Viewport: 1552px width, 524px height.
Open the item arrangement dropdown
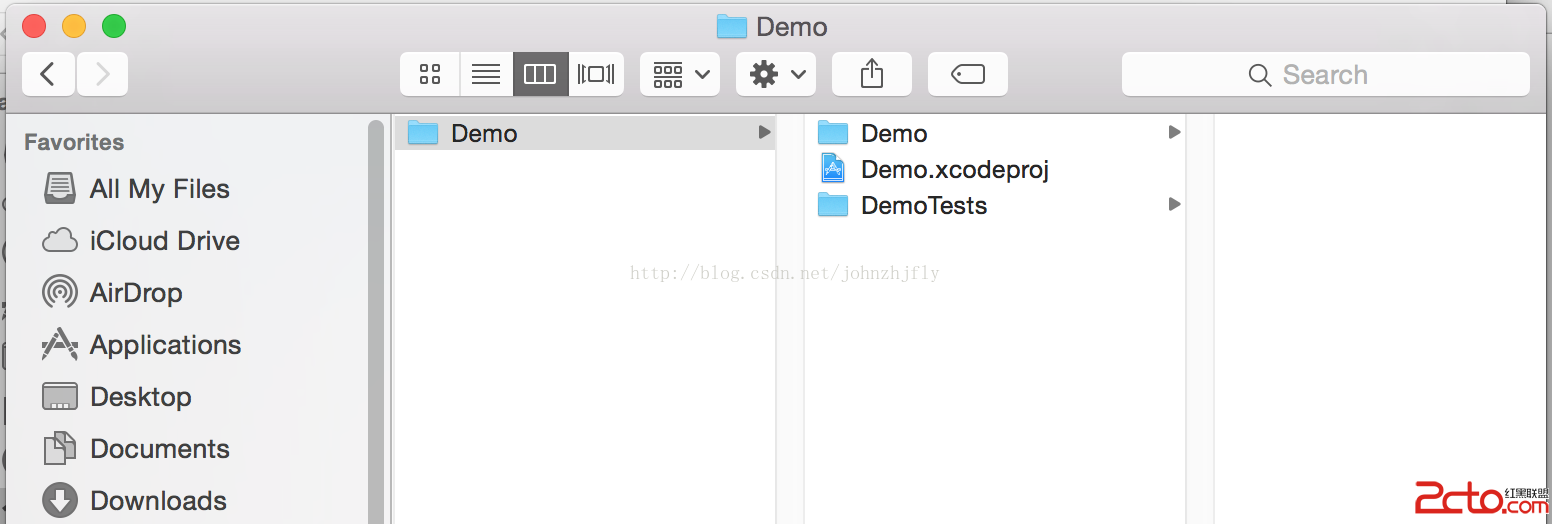[x=680, y=74]
